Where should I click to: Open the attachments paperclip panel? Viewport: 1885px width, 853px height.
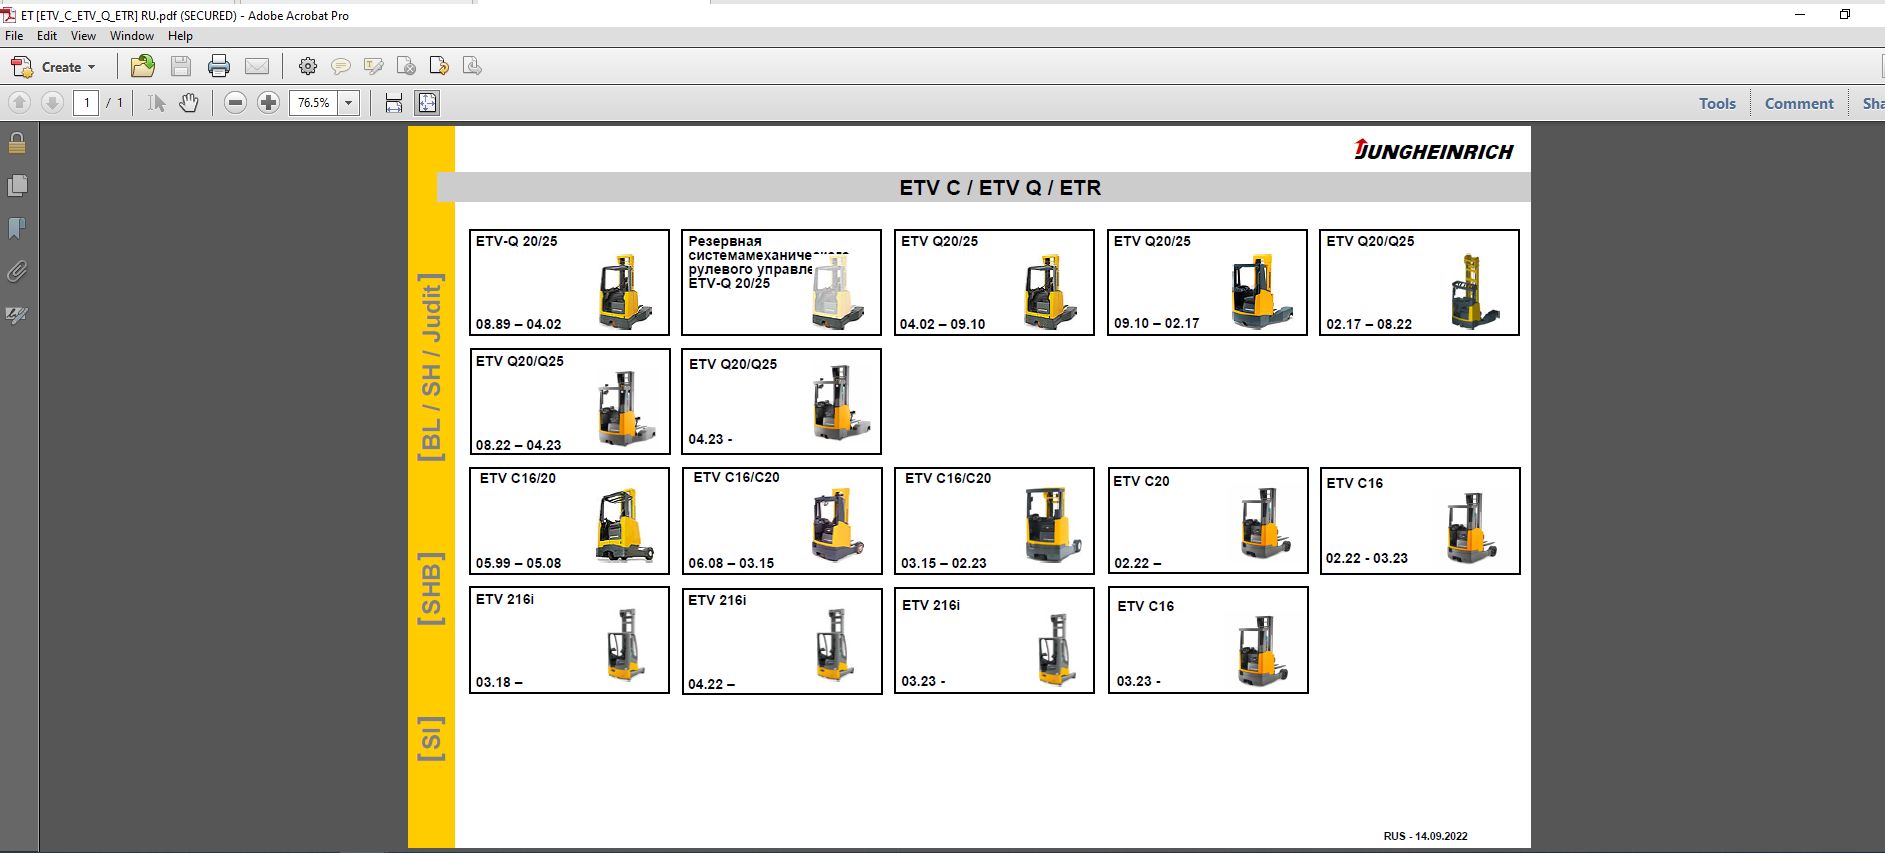pos(17,272)
